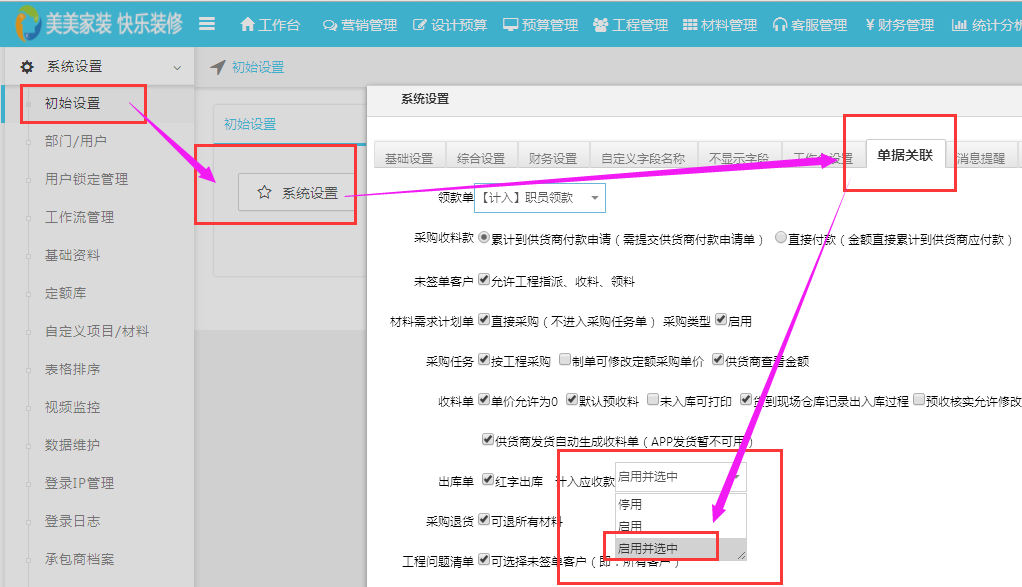Open 部门/用户 in sidebar

click(x=76, y=142)
